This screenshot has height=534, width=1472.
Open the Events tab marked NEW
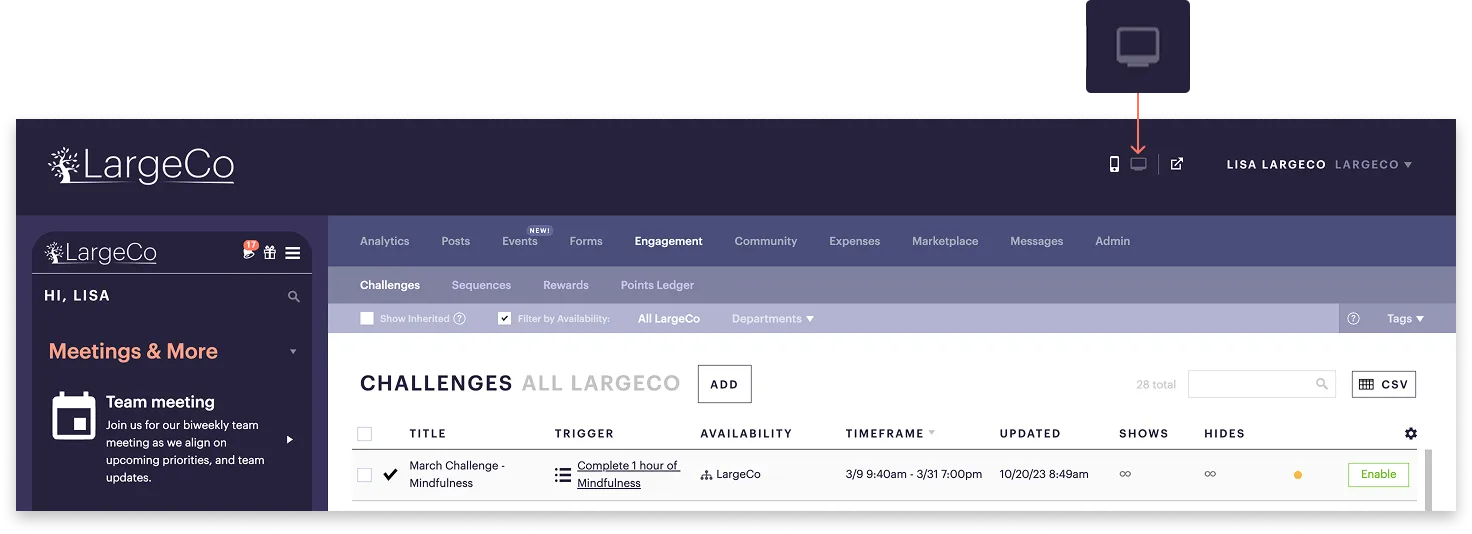pyautogui.click(x=520, y=241)
